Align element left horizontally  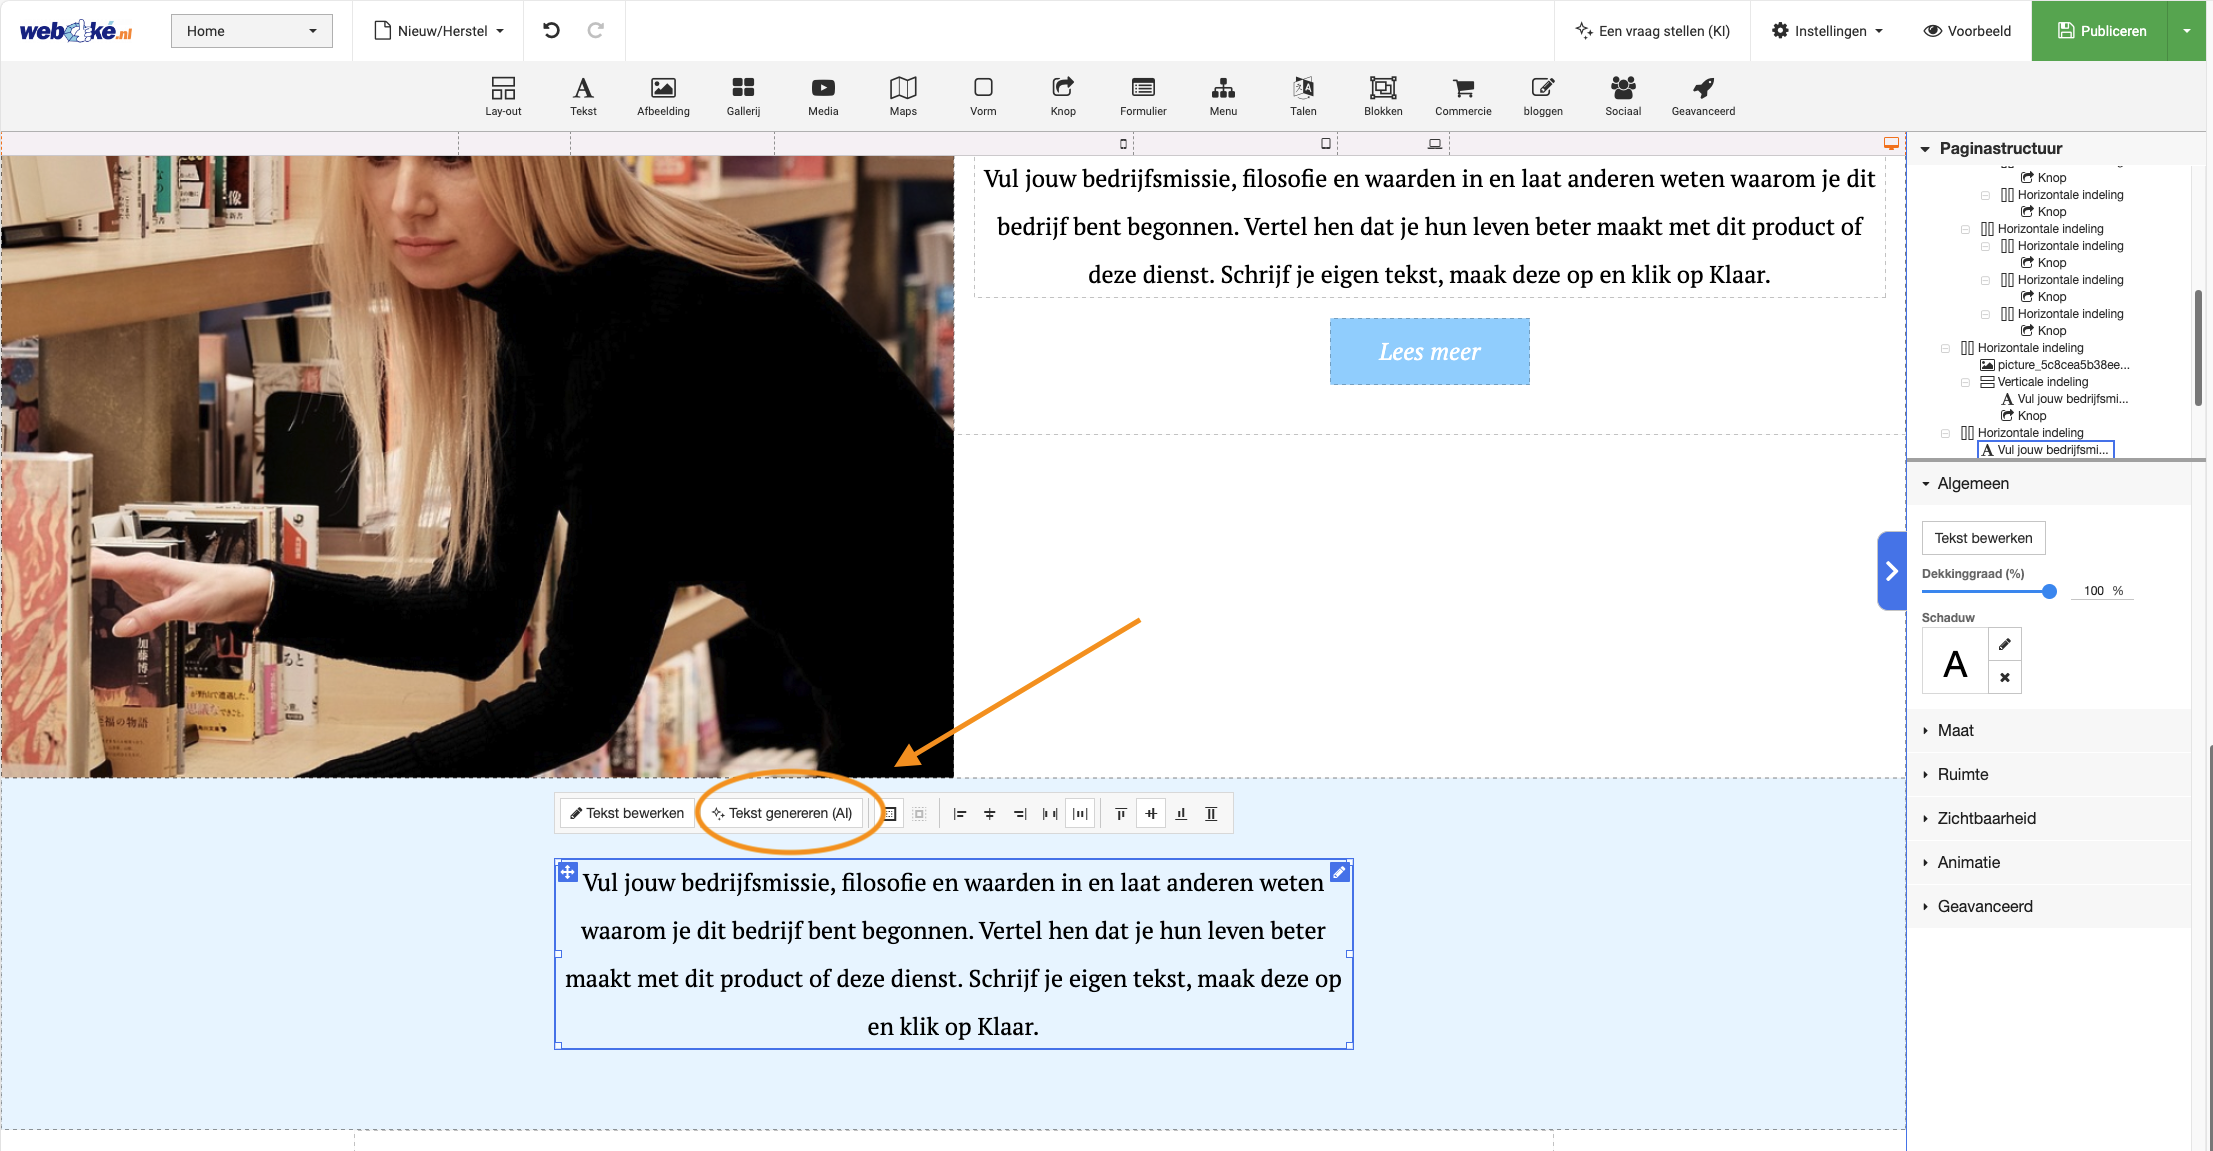tap(960, 814)
